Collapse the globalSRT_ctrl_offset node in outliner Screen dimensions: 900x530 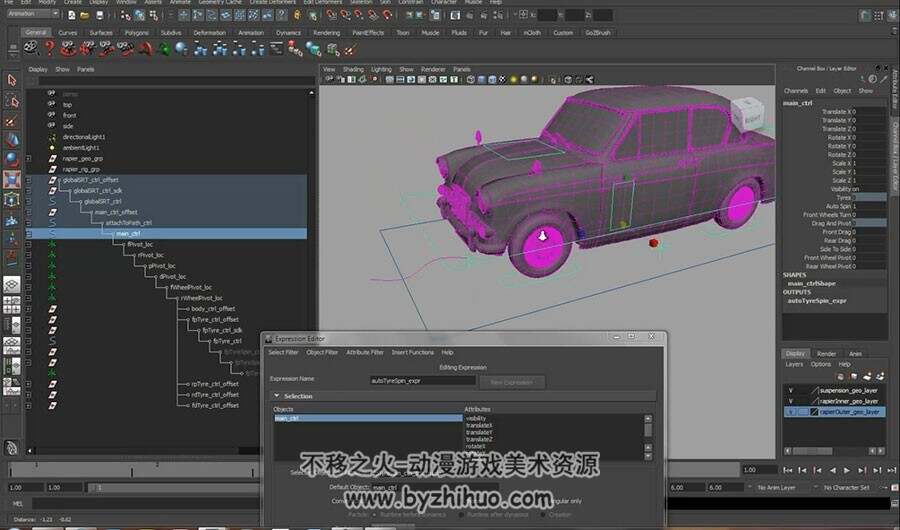(x=29, y=180)
